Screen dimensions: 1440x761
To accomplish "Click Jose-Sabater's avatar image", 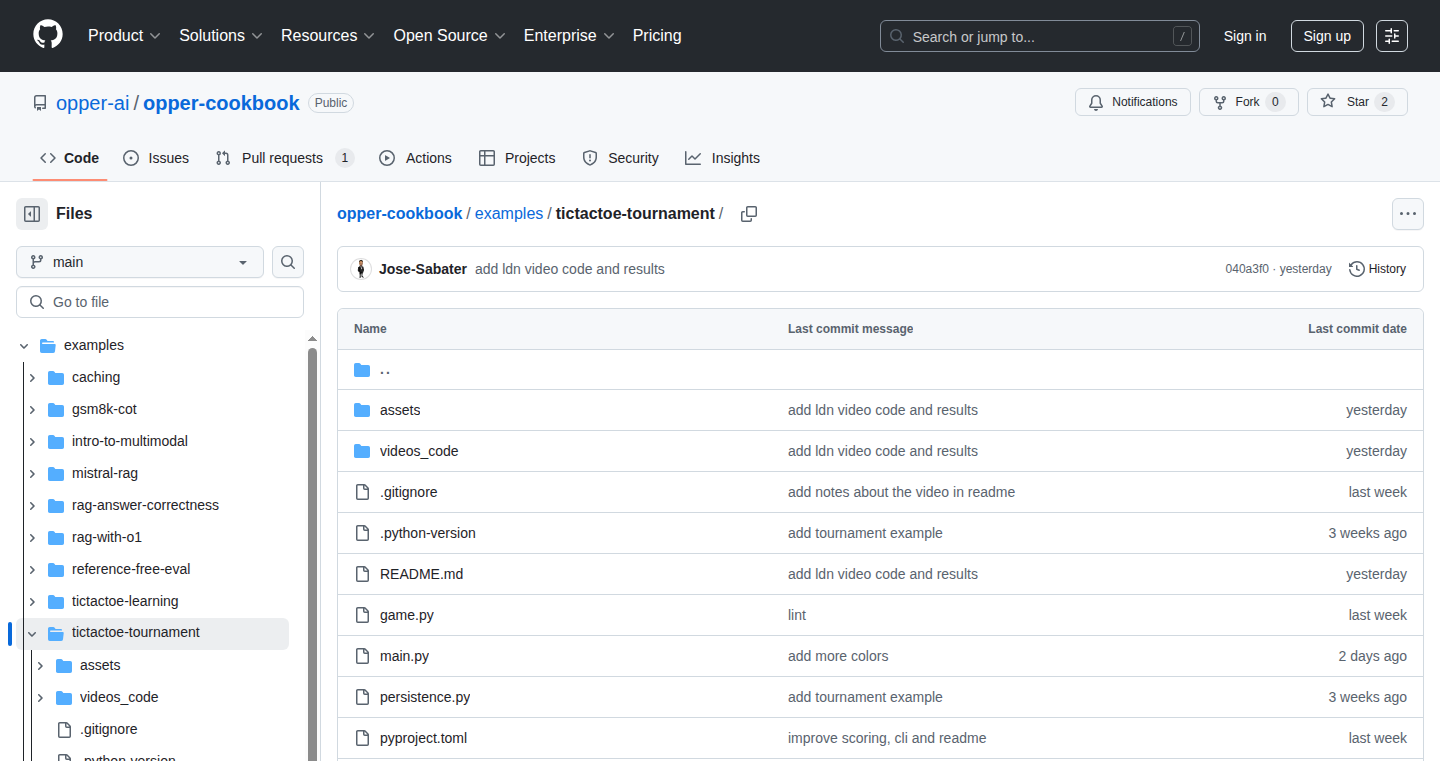I will (361, 269).
